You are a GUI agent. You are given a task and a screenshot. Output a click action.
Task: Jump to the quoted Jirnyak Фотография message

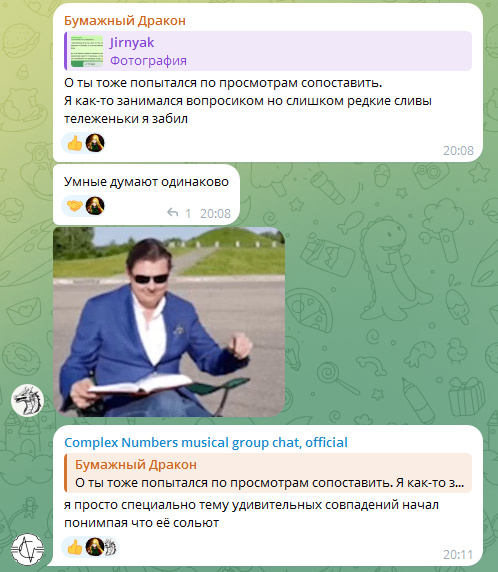point(268,51)
